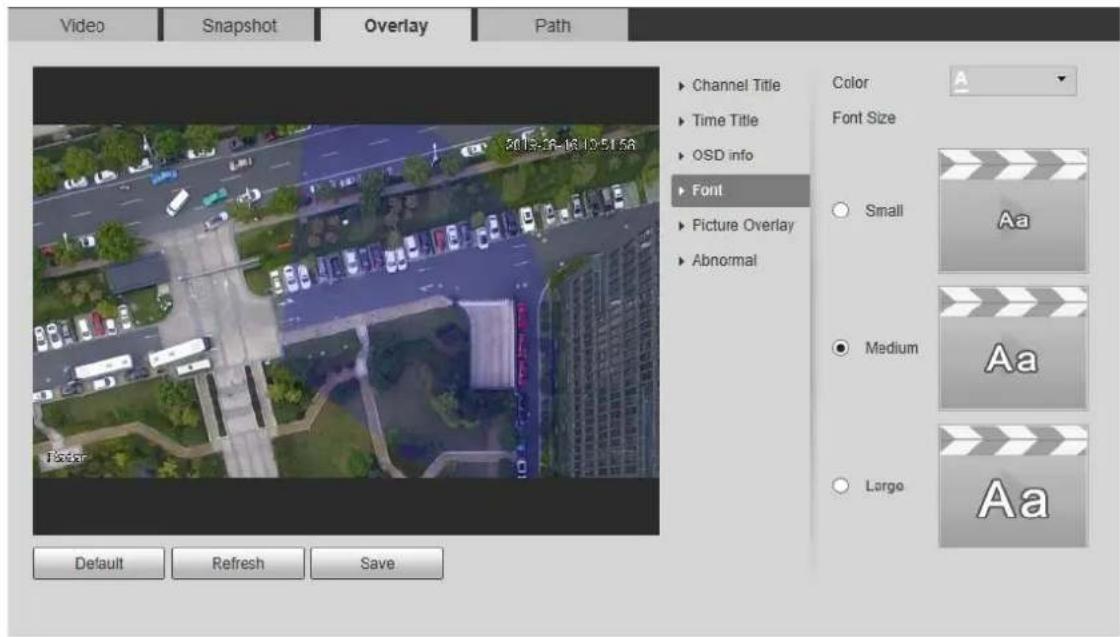Image resolution: width=1120 pixels, height=637 pixels.
Task: Click the Refresh button
Action: (238, 563)
